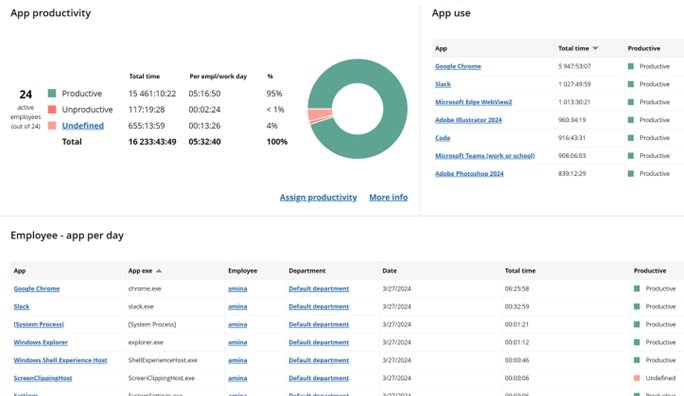The image size is (684, 396).
Task: Sort App use by Total time arrow
Action: tap(595, 48)
